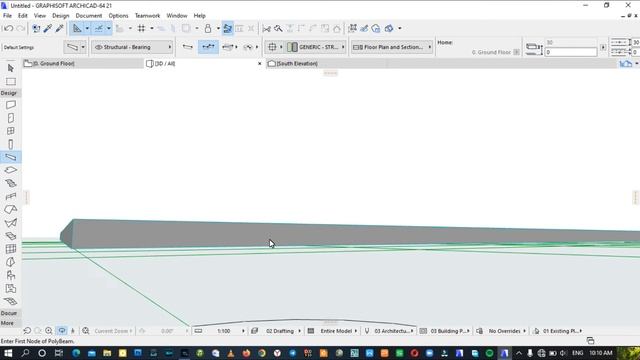Select the Column tool
Screen dimensions: 640x360
coord(11,144)
